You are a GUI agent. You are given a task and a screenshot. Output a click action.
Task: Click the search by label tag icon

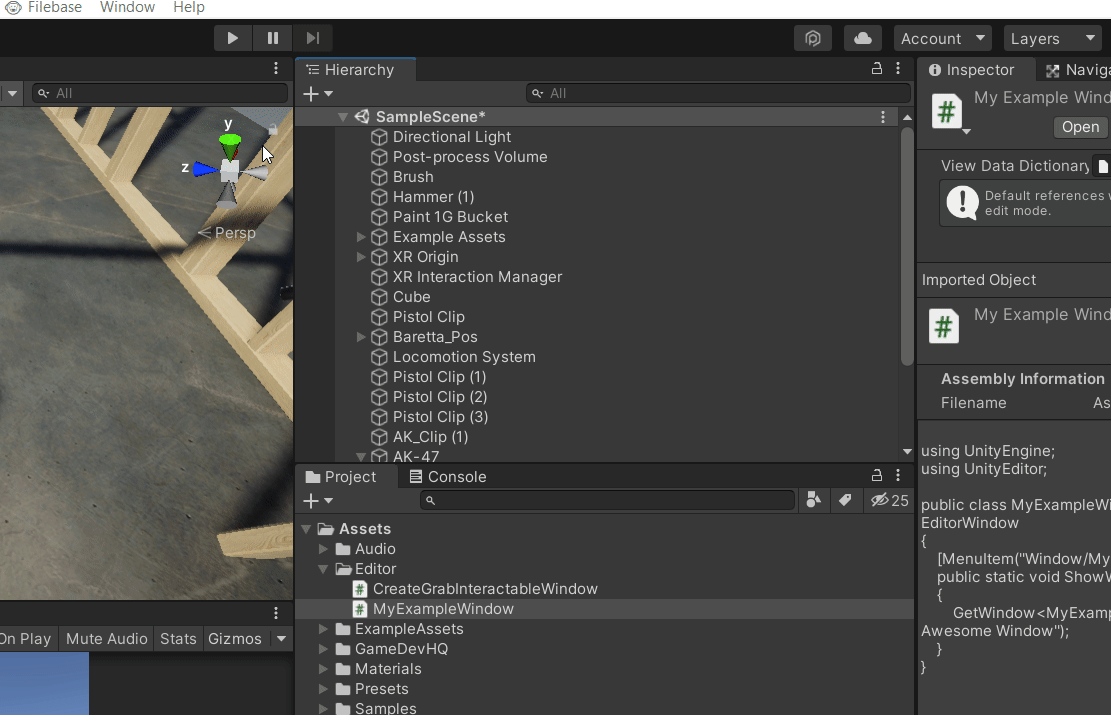point(846,500)
